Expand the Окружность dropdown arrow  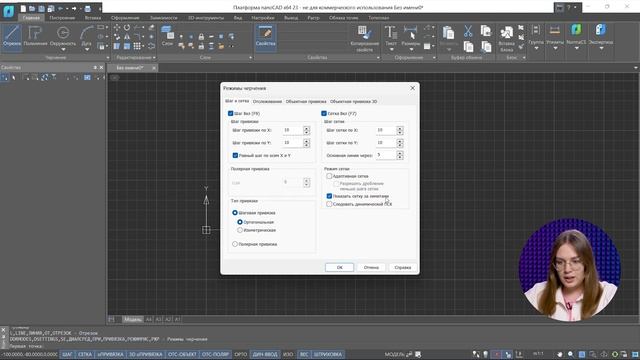click(63, 50)
